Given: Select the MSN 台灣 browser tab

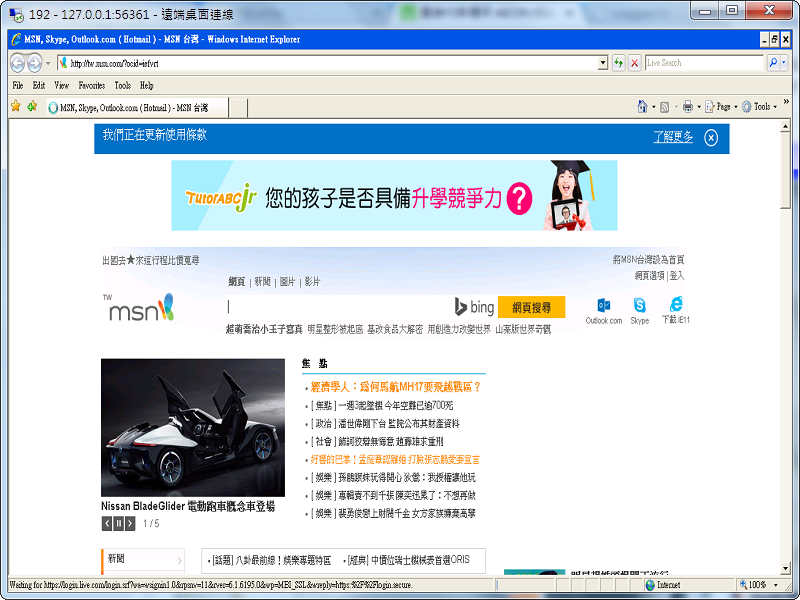Looking at the screenshot, I should coord(137,108).
